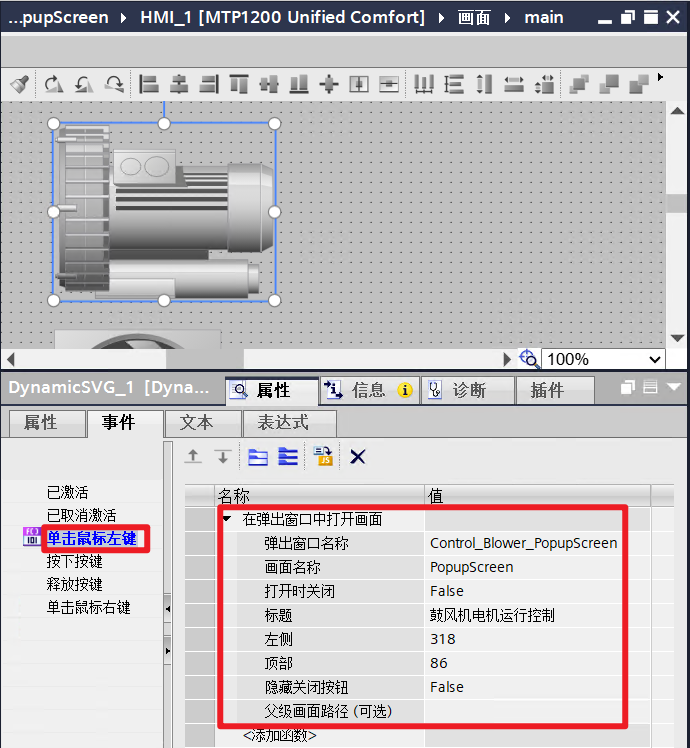Distribute objects vertically evenly

[x=454, y=84]
